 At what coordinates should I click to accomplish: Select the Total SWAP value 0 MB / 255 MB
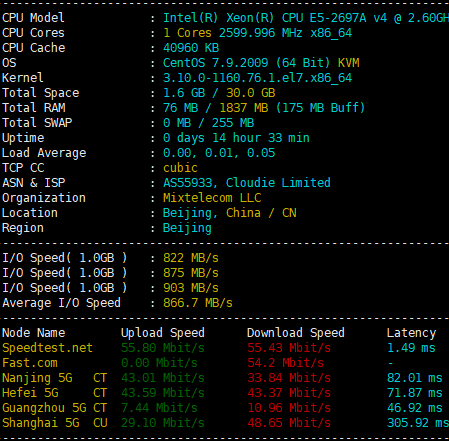coord(208,123)
